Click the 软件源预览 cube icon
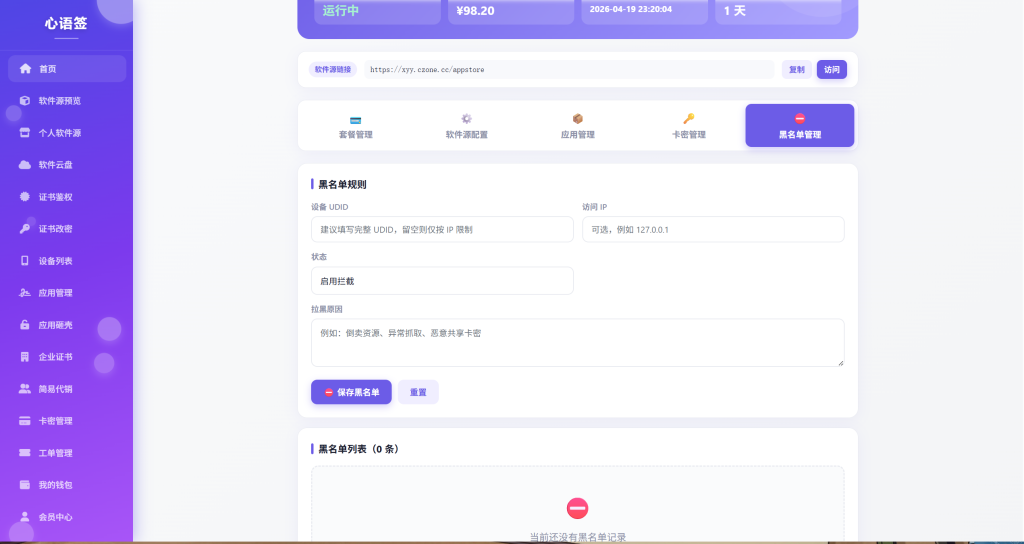Viewport: 1024px width, 544px height. 25,101
